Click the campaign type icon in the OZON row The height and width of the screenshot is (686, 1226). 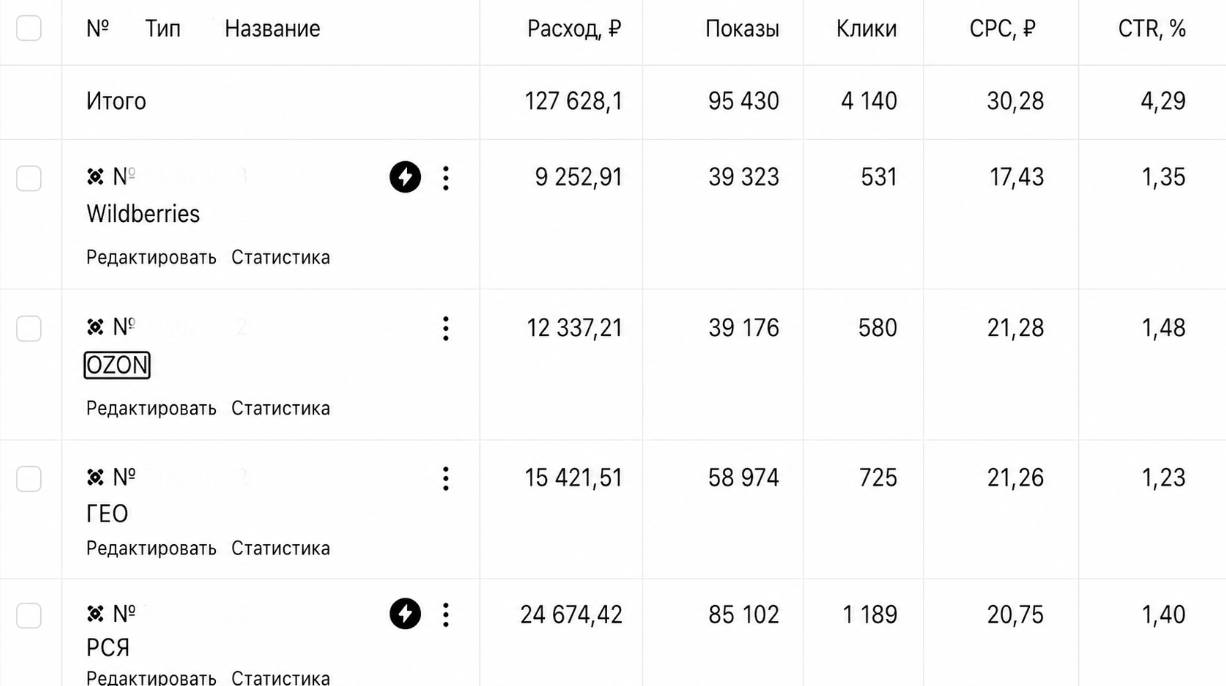coord(96,327)
